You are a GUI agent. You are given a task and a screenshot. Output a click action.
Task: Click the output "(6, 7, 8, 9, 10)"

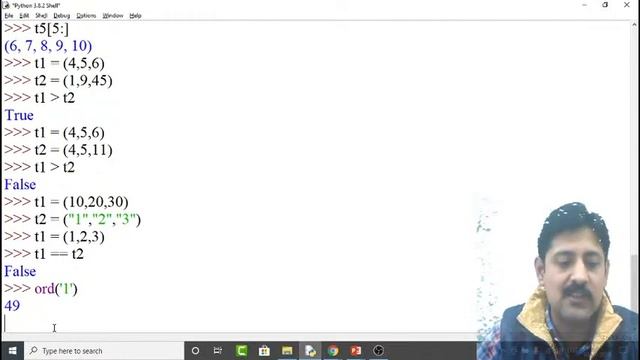48,46
